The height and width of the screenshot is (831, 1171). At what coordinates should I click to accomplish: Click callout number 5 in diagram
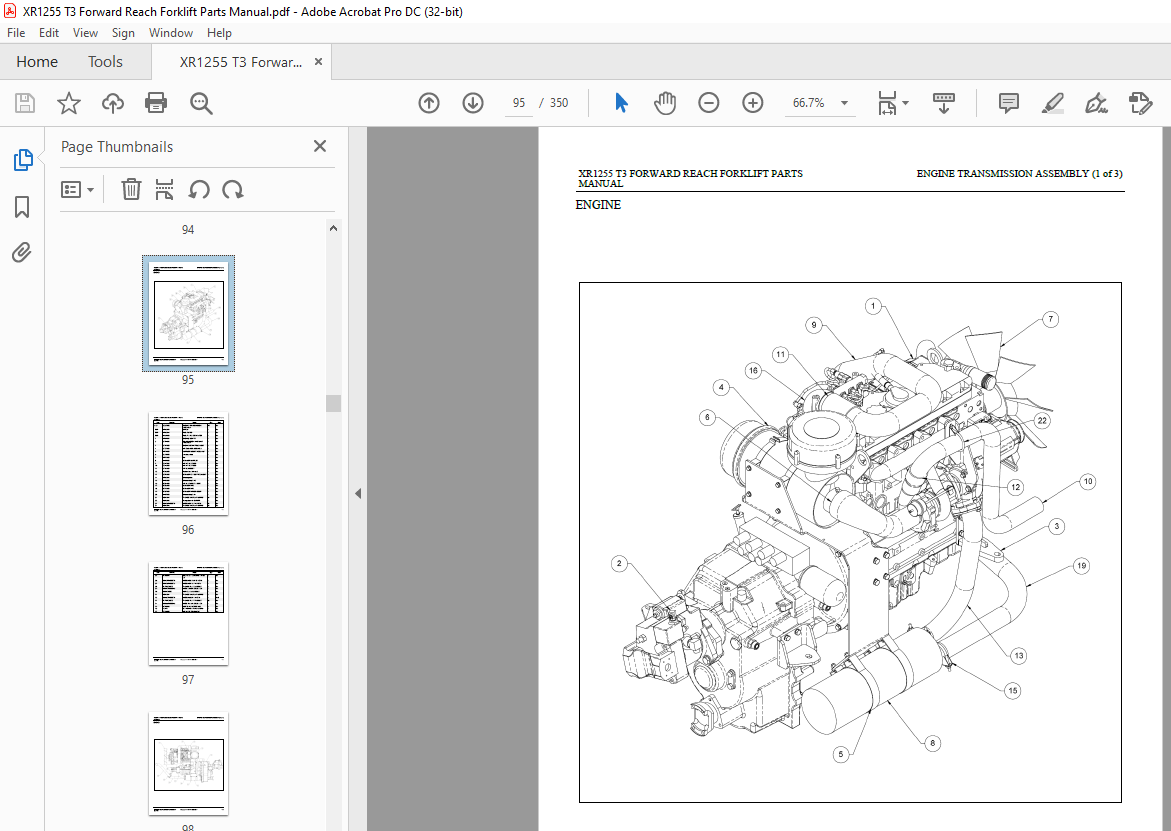841,754
